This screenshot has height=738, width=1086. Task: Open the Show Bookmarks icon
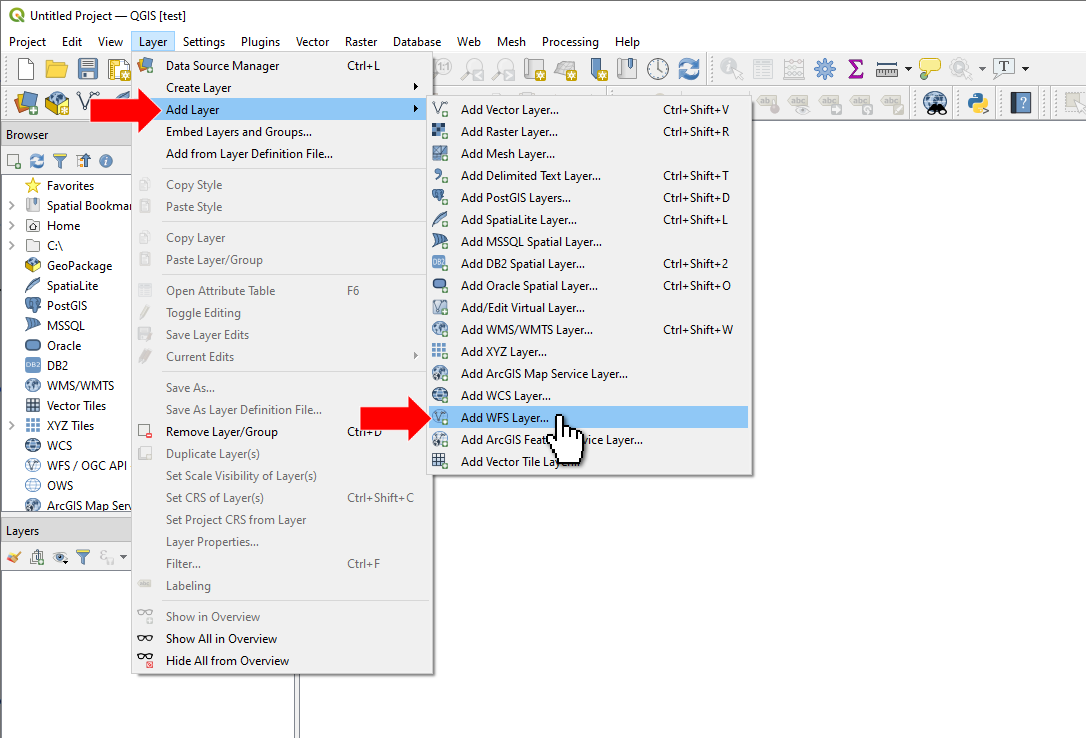pyautogui.click(x=627, y=69)
